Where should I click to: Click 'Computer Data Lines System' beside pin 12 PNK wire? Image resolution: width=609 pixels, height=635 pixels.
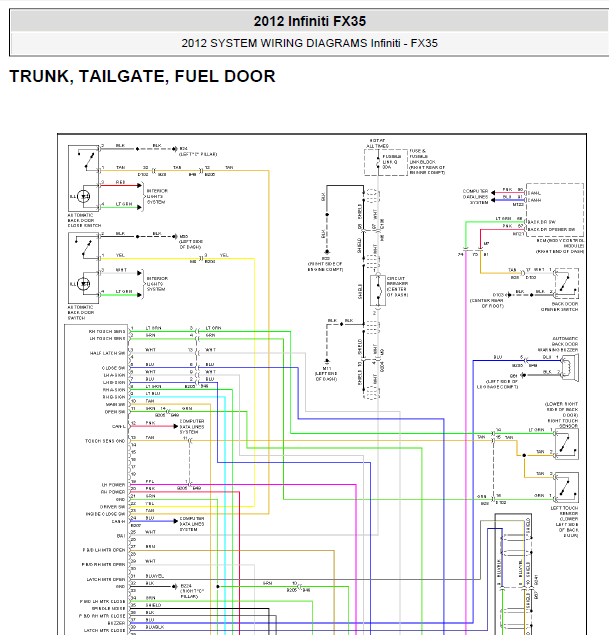click(192, 426)
